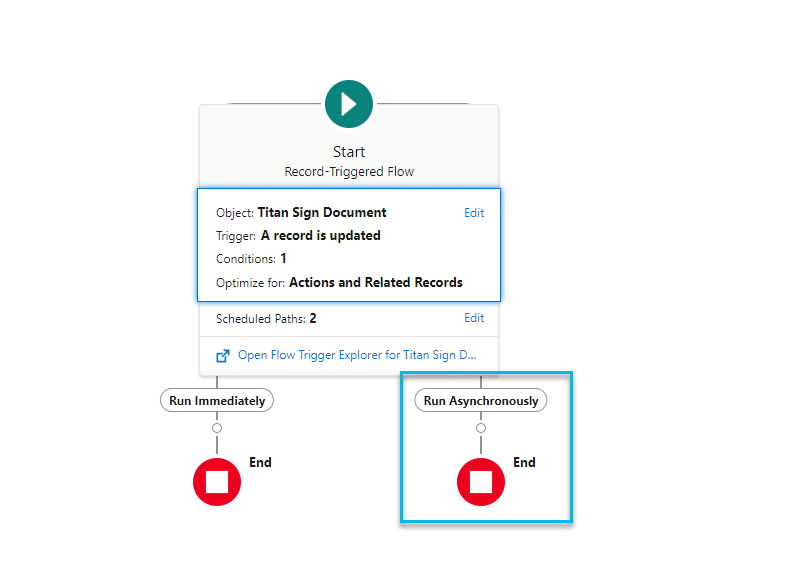
Task: Click the 'Titan Sign Document' object text
Action: (322, 213)
